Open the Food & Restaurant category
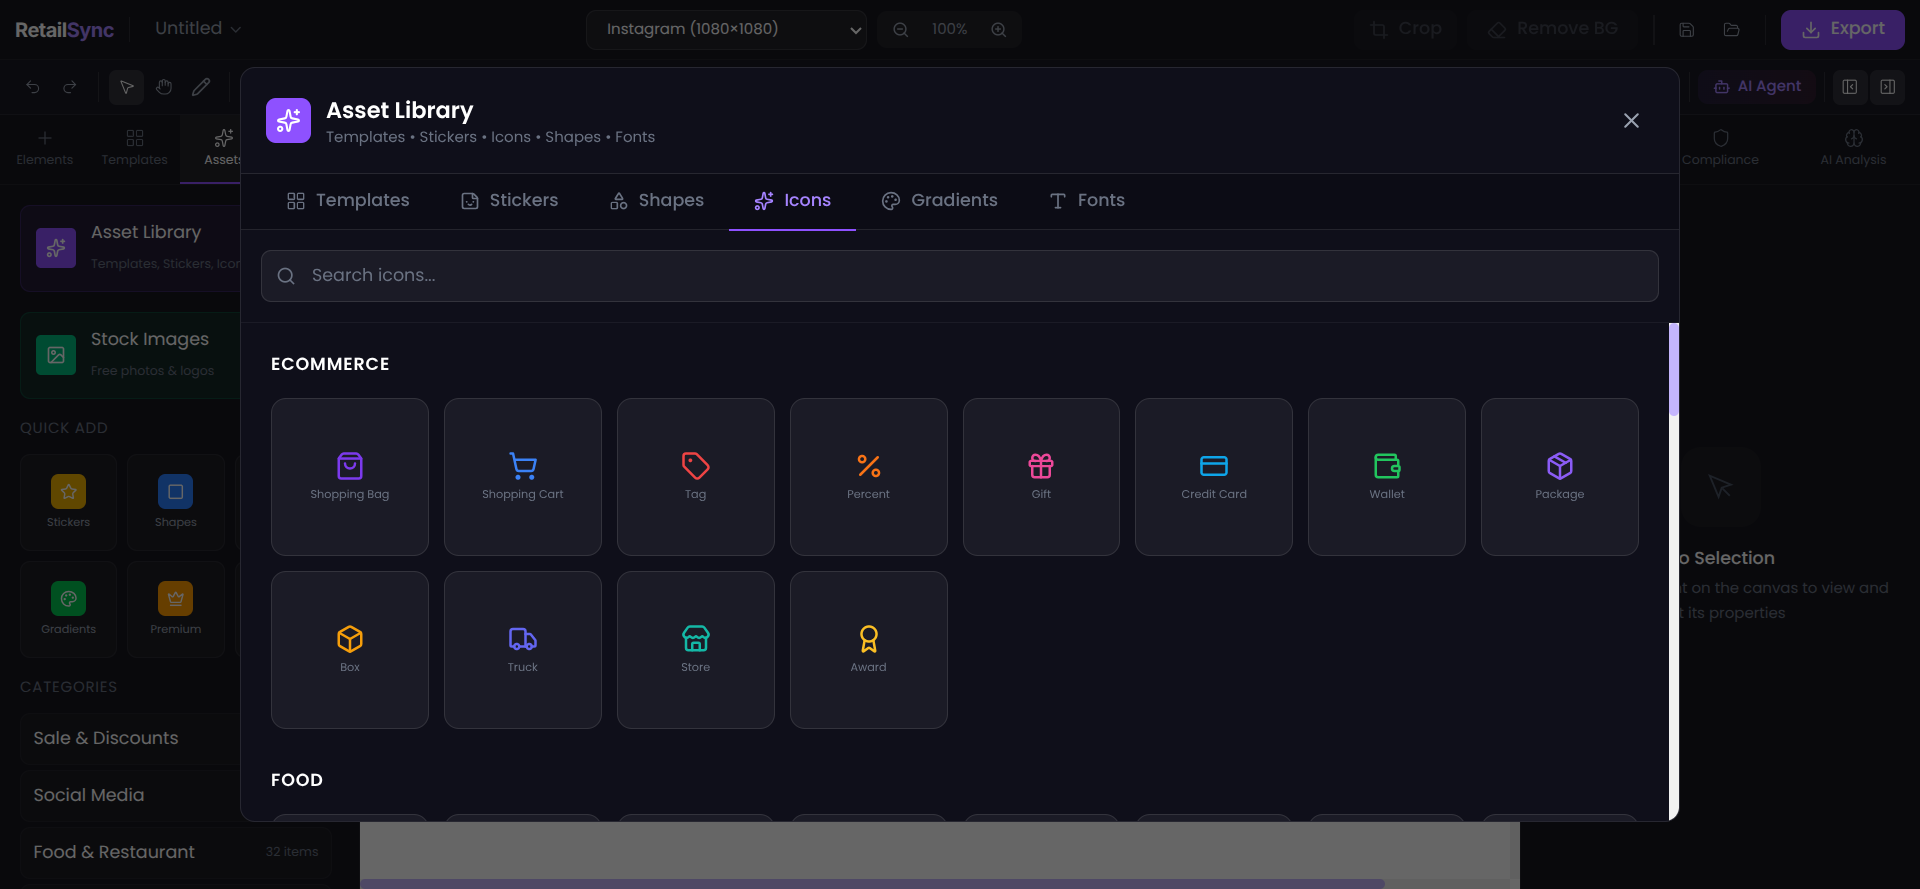Screen dimensions: 1920x889 point(176,853)
